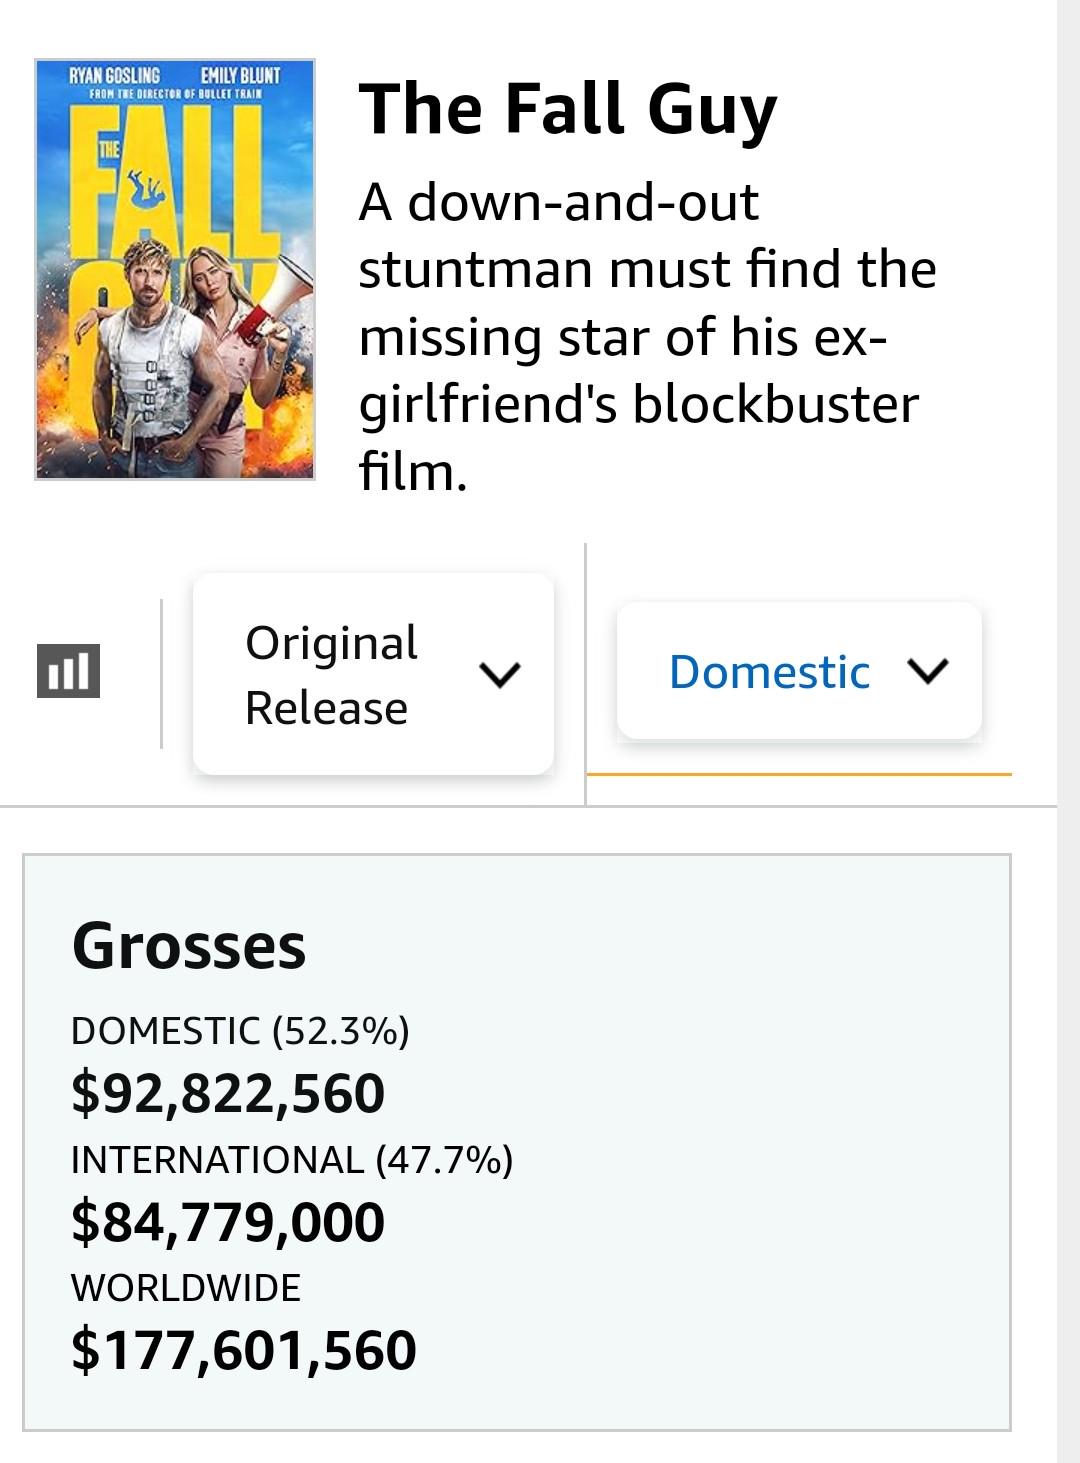Click Ryan Gosling's name on the poster
Image resolution: width=1080 pixels, height=1463 pixels.
114,76
